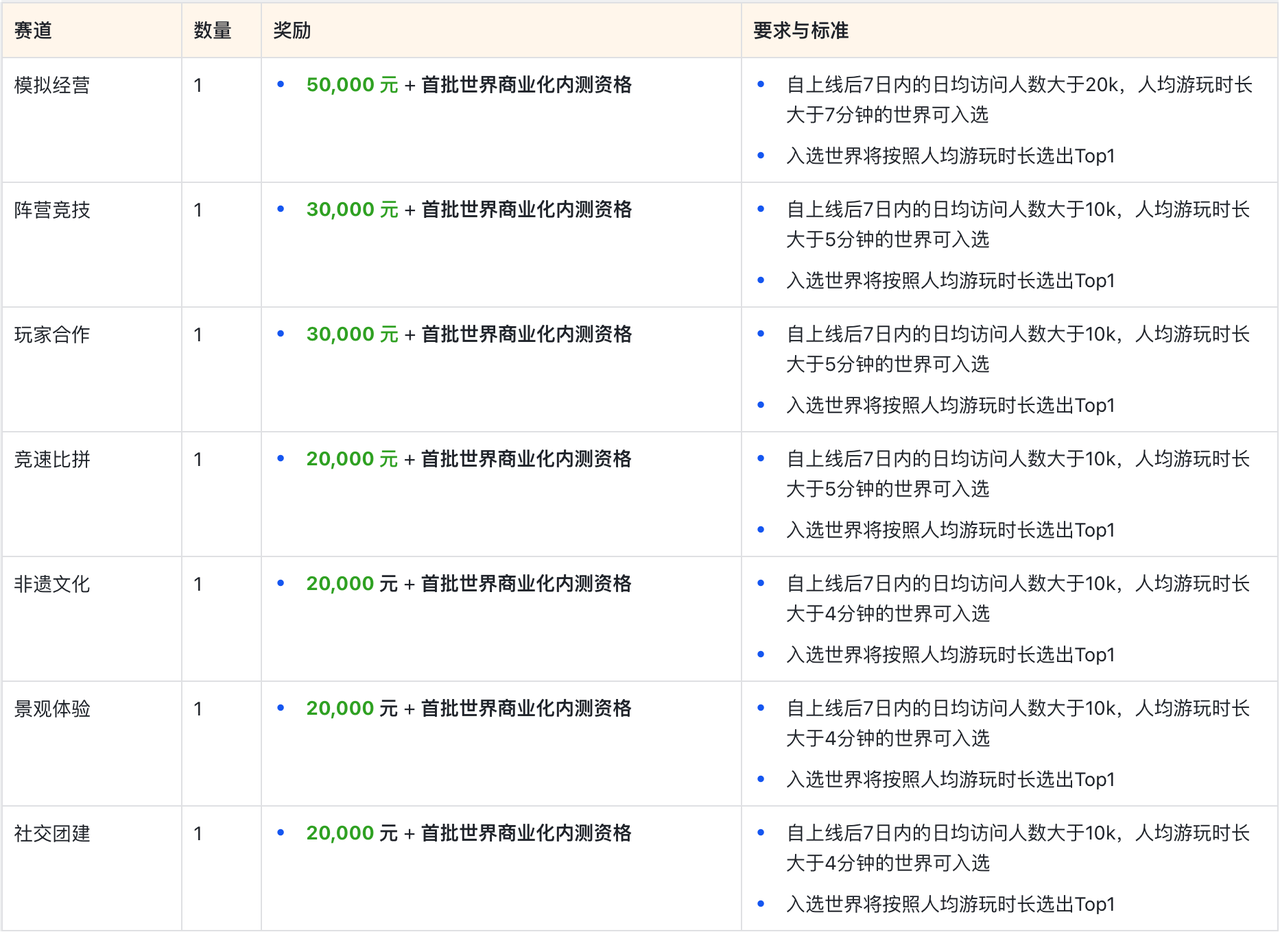Screen dimensions: 1280x932
Task: Click the 要求与标准 column header
Action: click(x=801, y=31)
